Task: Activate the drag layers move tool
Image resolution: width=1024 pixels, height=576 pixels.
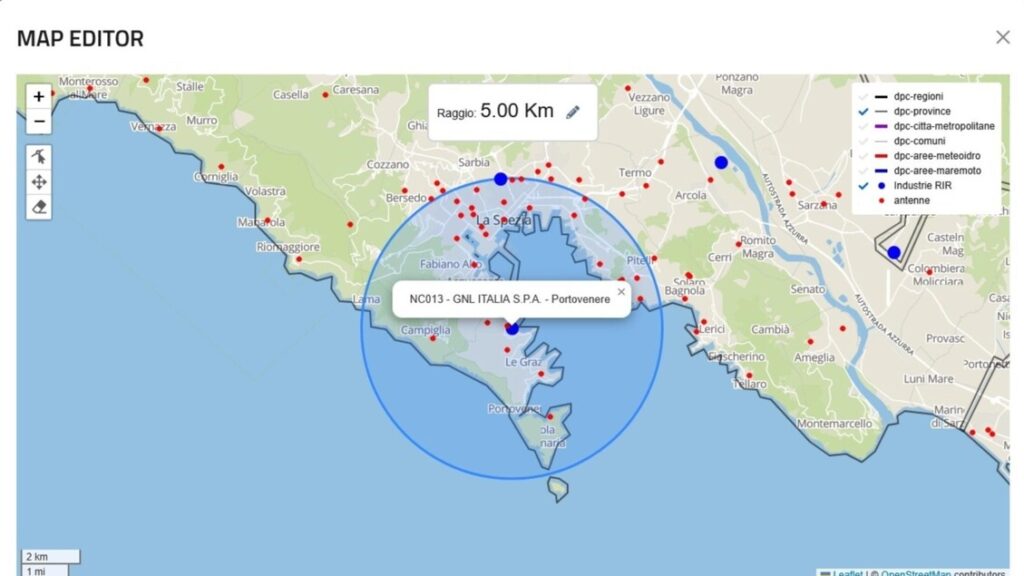Action: click(39, 182)
